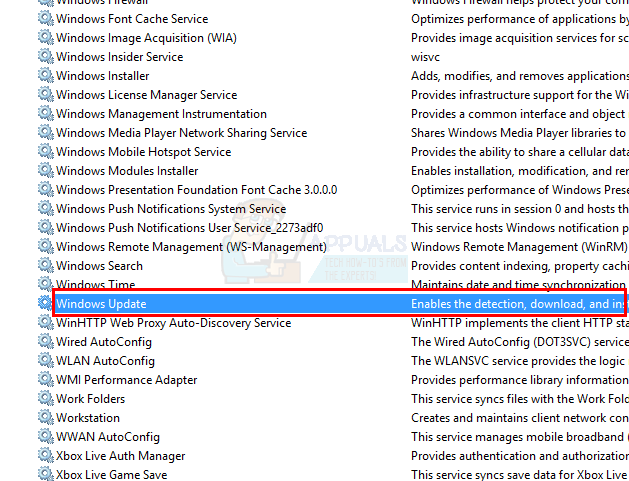Click gear icon beside Windows Installer
Viewport: 629px width, 481px height.
tap(46, 75)
